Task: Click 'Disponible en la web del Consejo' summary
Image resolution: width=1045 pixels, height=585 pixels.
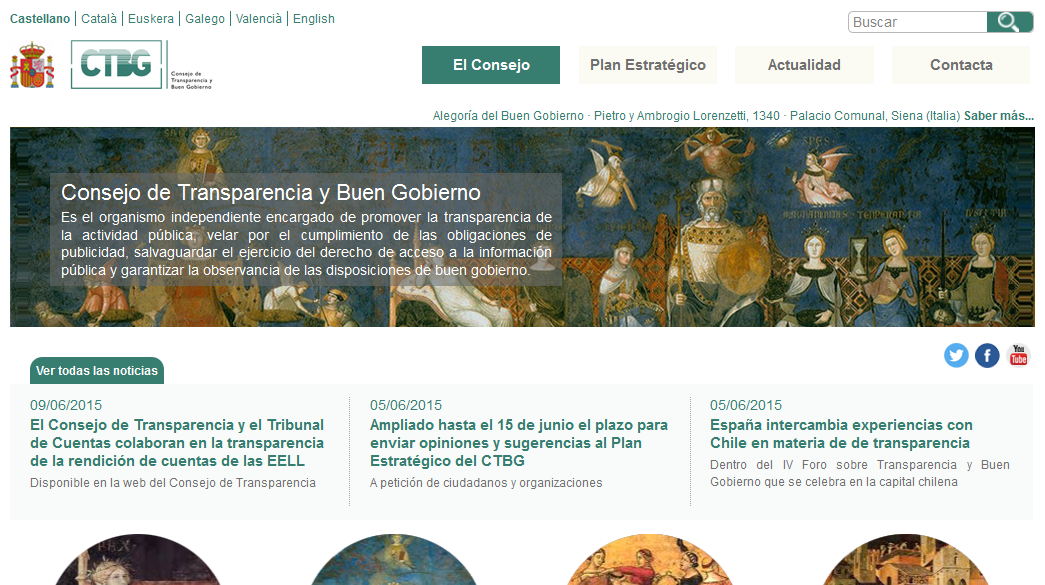Action: click(x=173, y=482)
